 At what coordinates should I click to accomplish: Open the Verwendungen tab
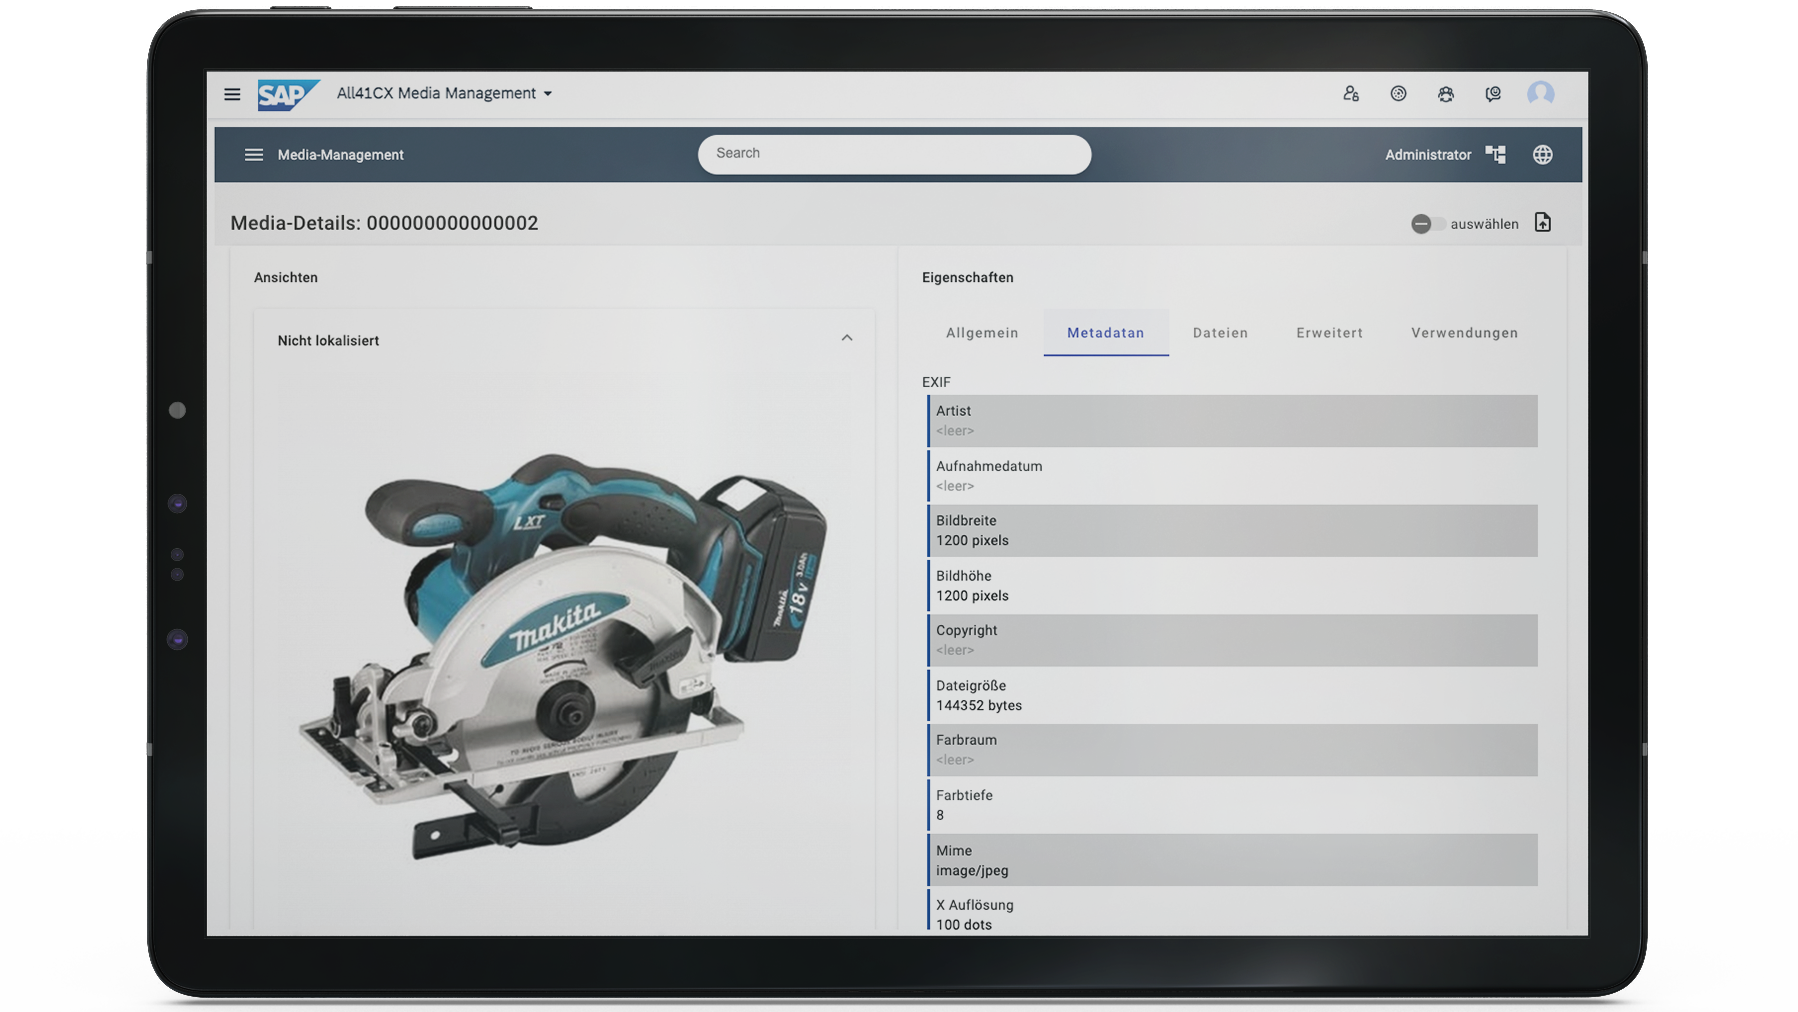tap(1464, 333)
